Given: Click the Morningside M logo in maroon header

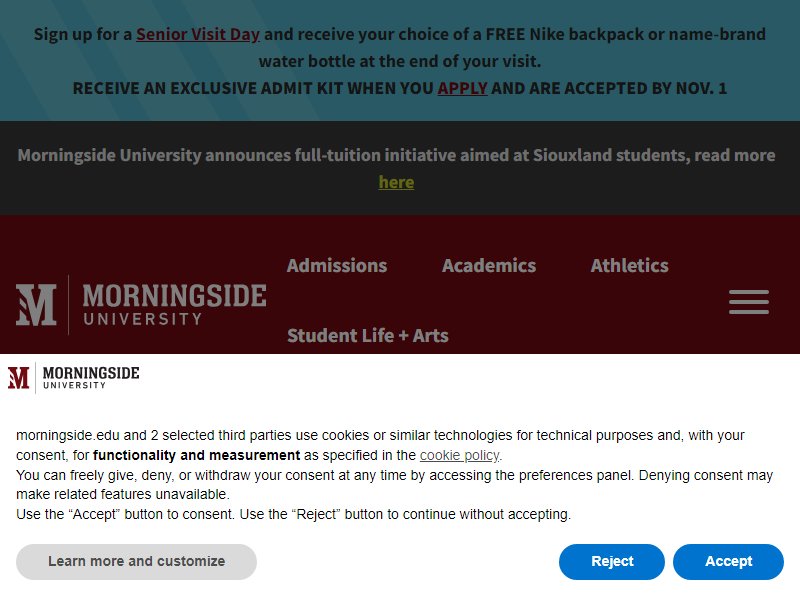Looking at the screenshot, I should tap(36, 305).
